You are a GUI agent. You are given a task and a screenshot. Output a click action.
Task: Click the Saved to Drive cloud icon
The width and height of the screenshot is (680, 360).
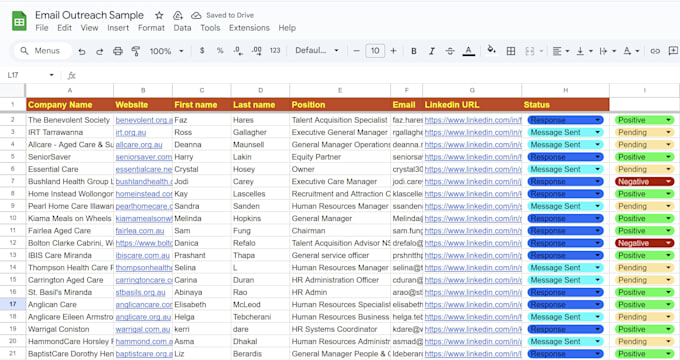(x=196, y=16)
